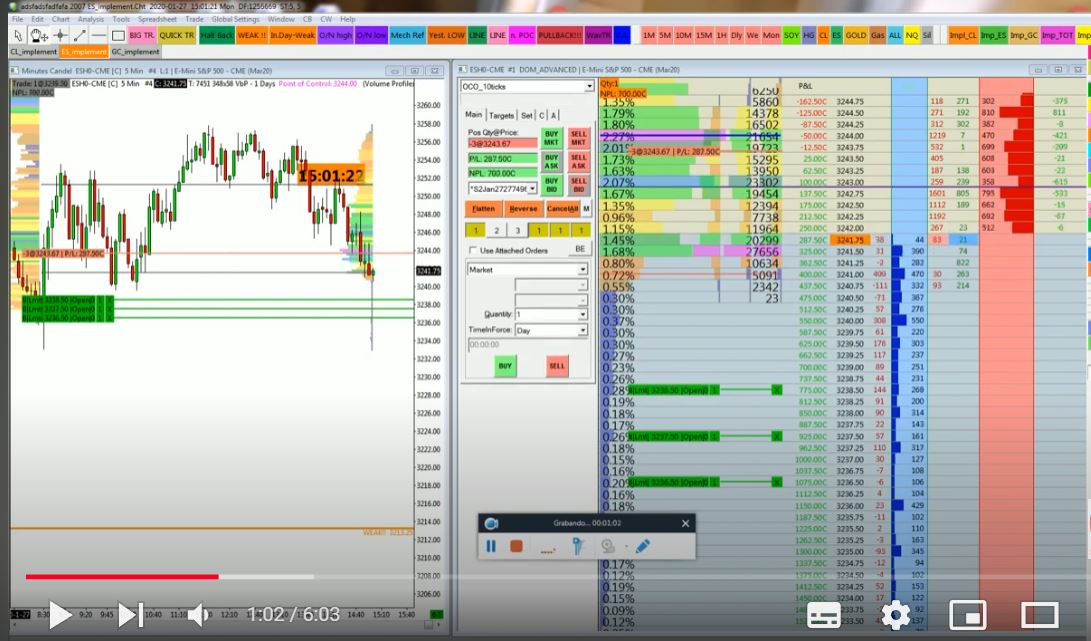Click the SELL MKT button
This screenshot has width=1091, height=641.
(579, 138)
